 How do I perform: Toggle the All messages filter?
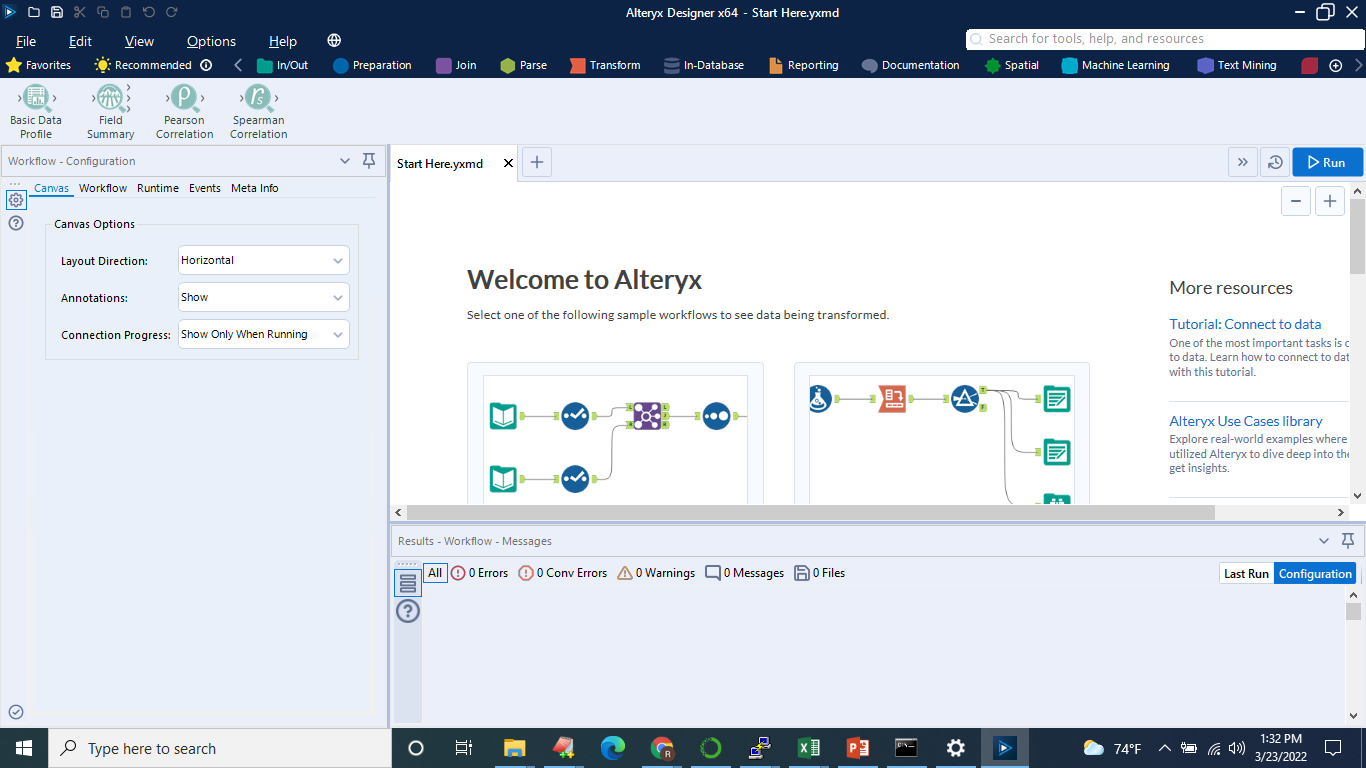click(434, 572)
